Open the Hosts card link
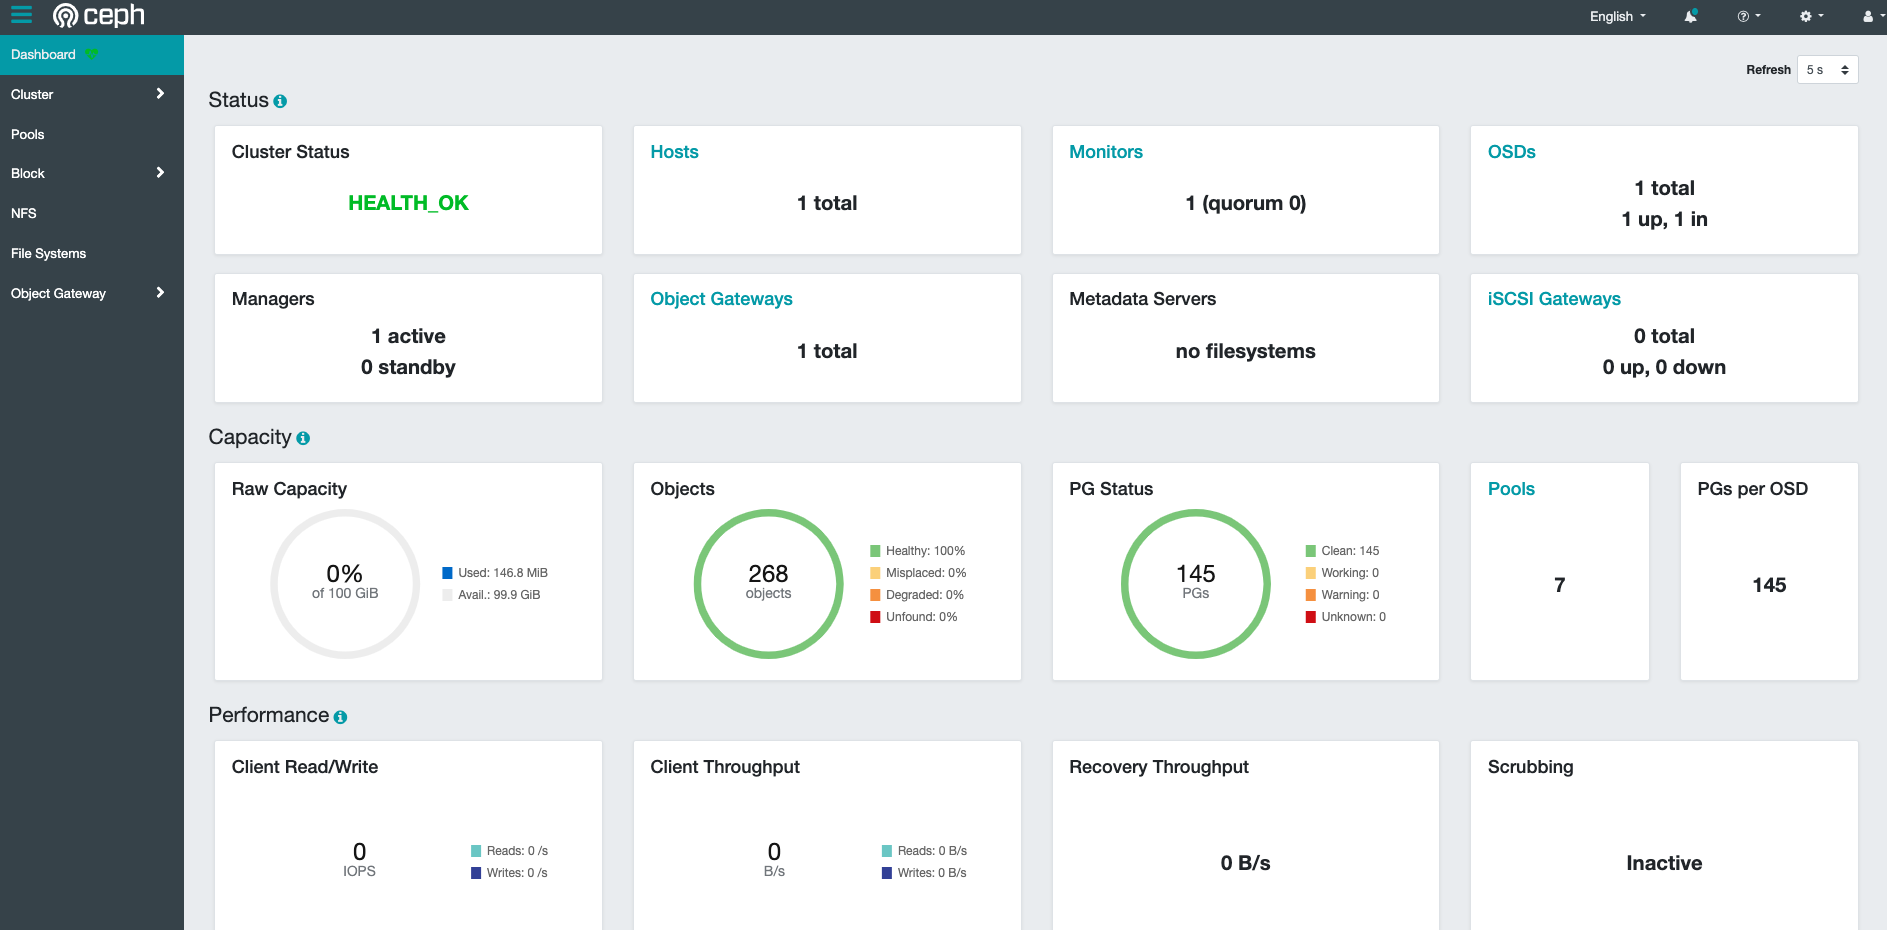Screen dimensions: 1887x930 tap(674, 152)
